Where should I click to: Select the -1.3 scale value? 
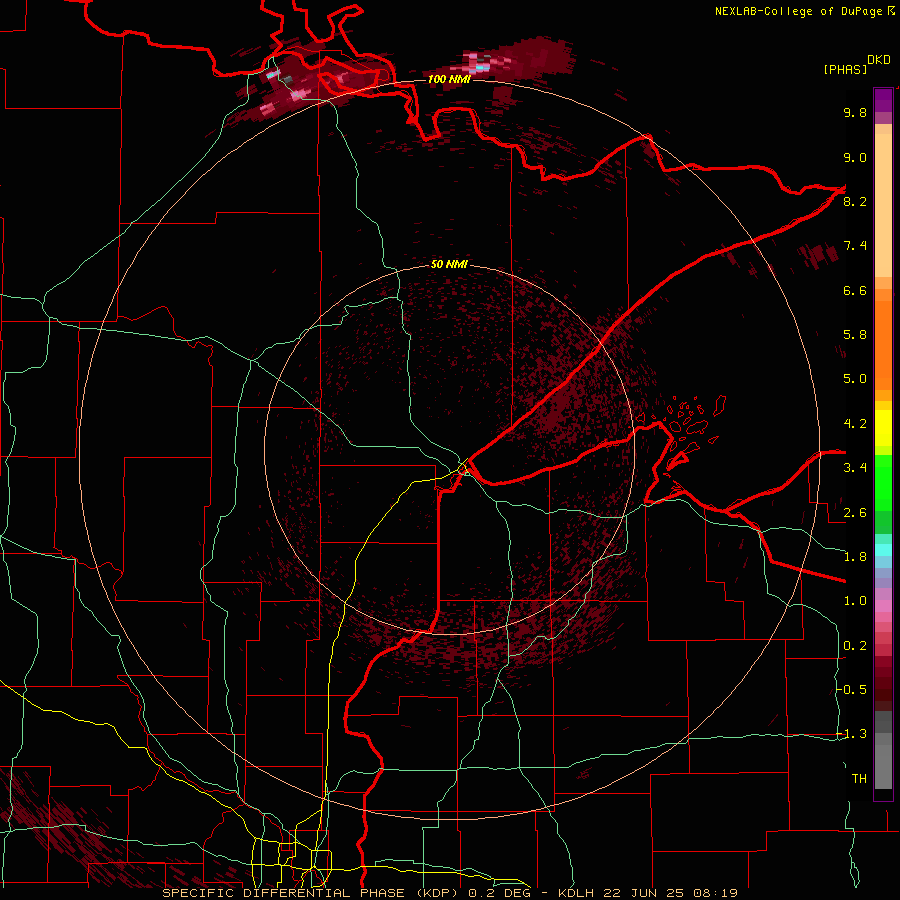pyautogui.click(x=852, y=734)
